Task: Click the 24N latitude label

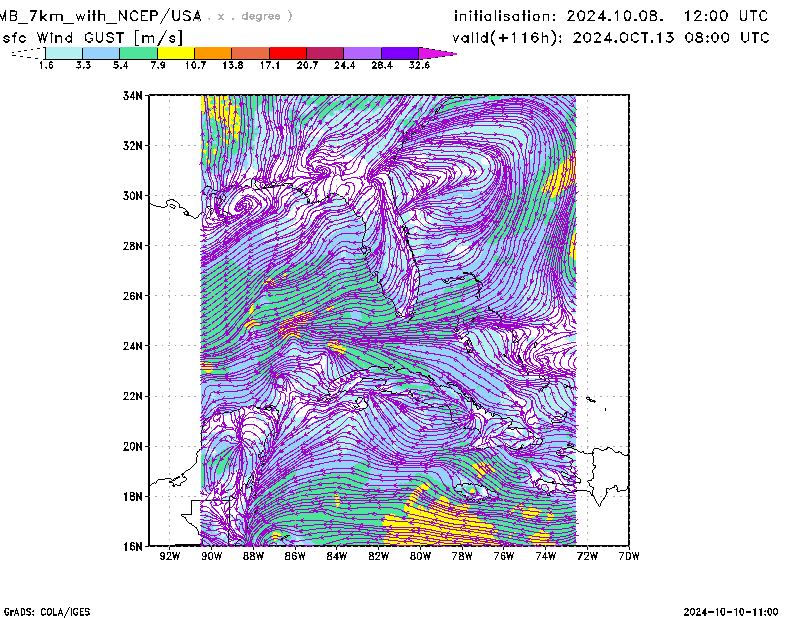Action: [x=133, y=346]
